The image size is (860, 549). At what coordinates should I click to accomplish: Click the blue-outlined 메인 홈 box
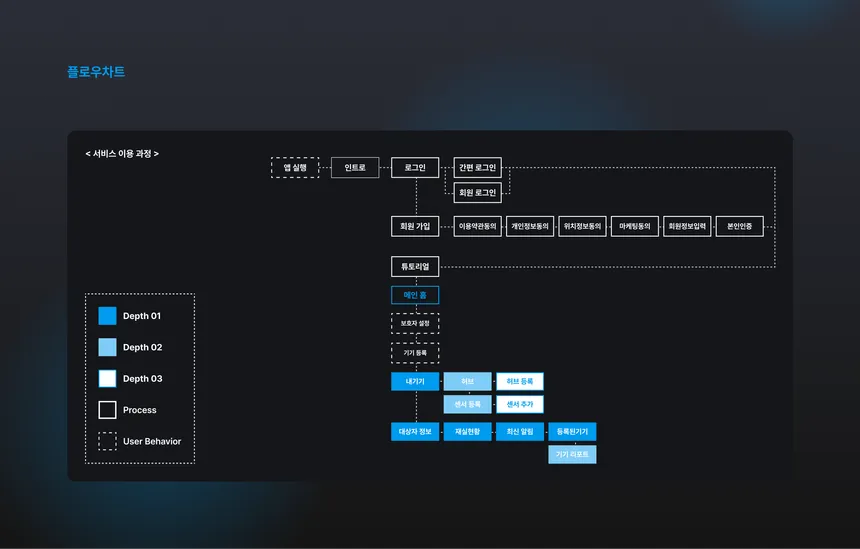[415, 295]
